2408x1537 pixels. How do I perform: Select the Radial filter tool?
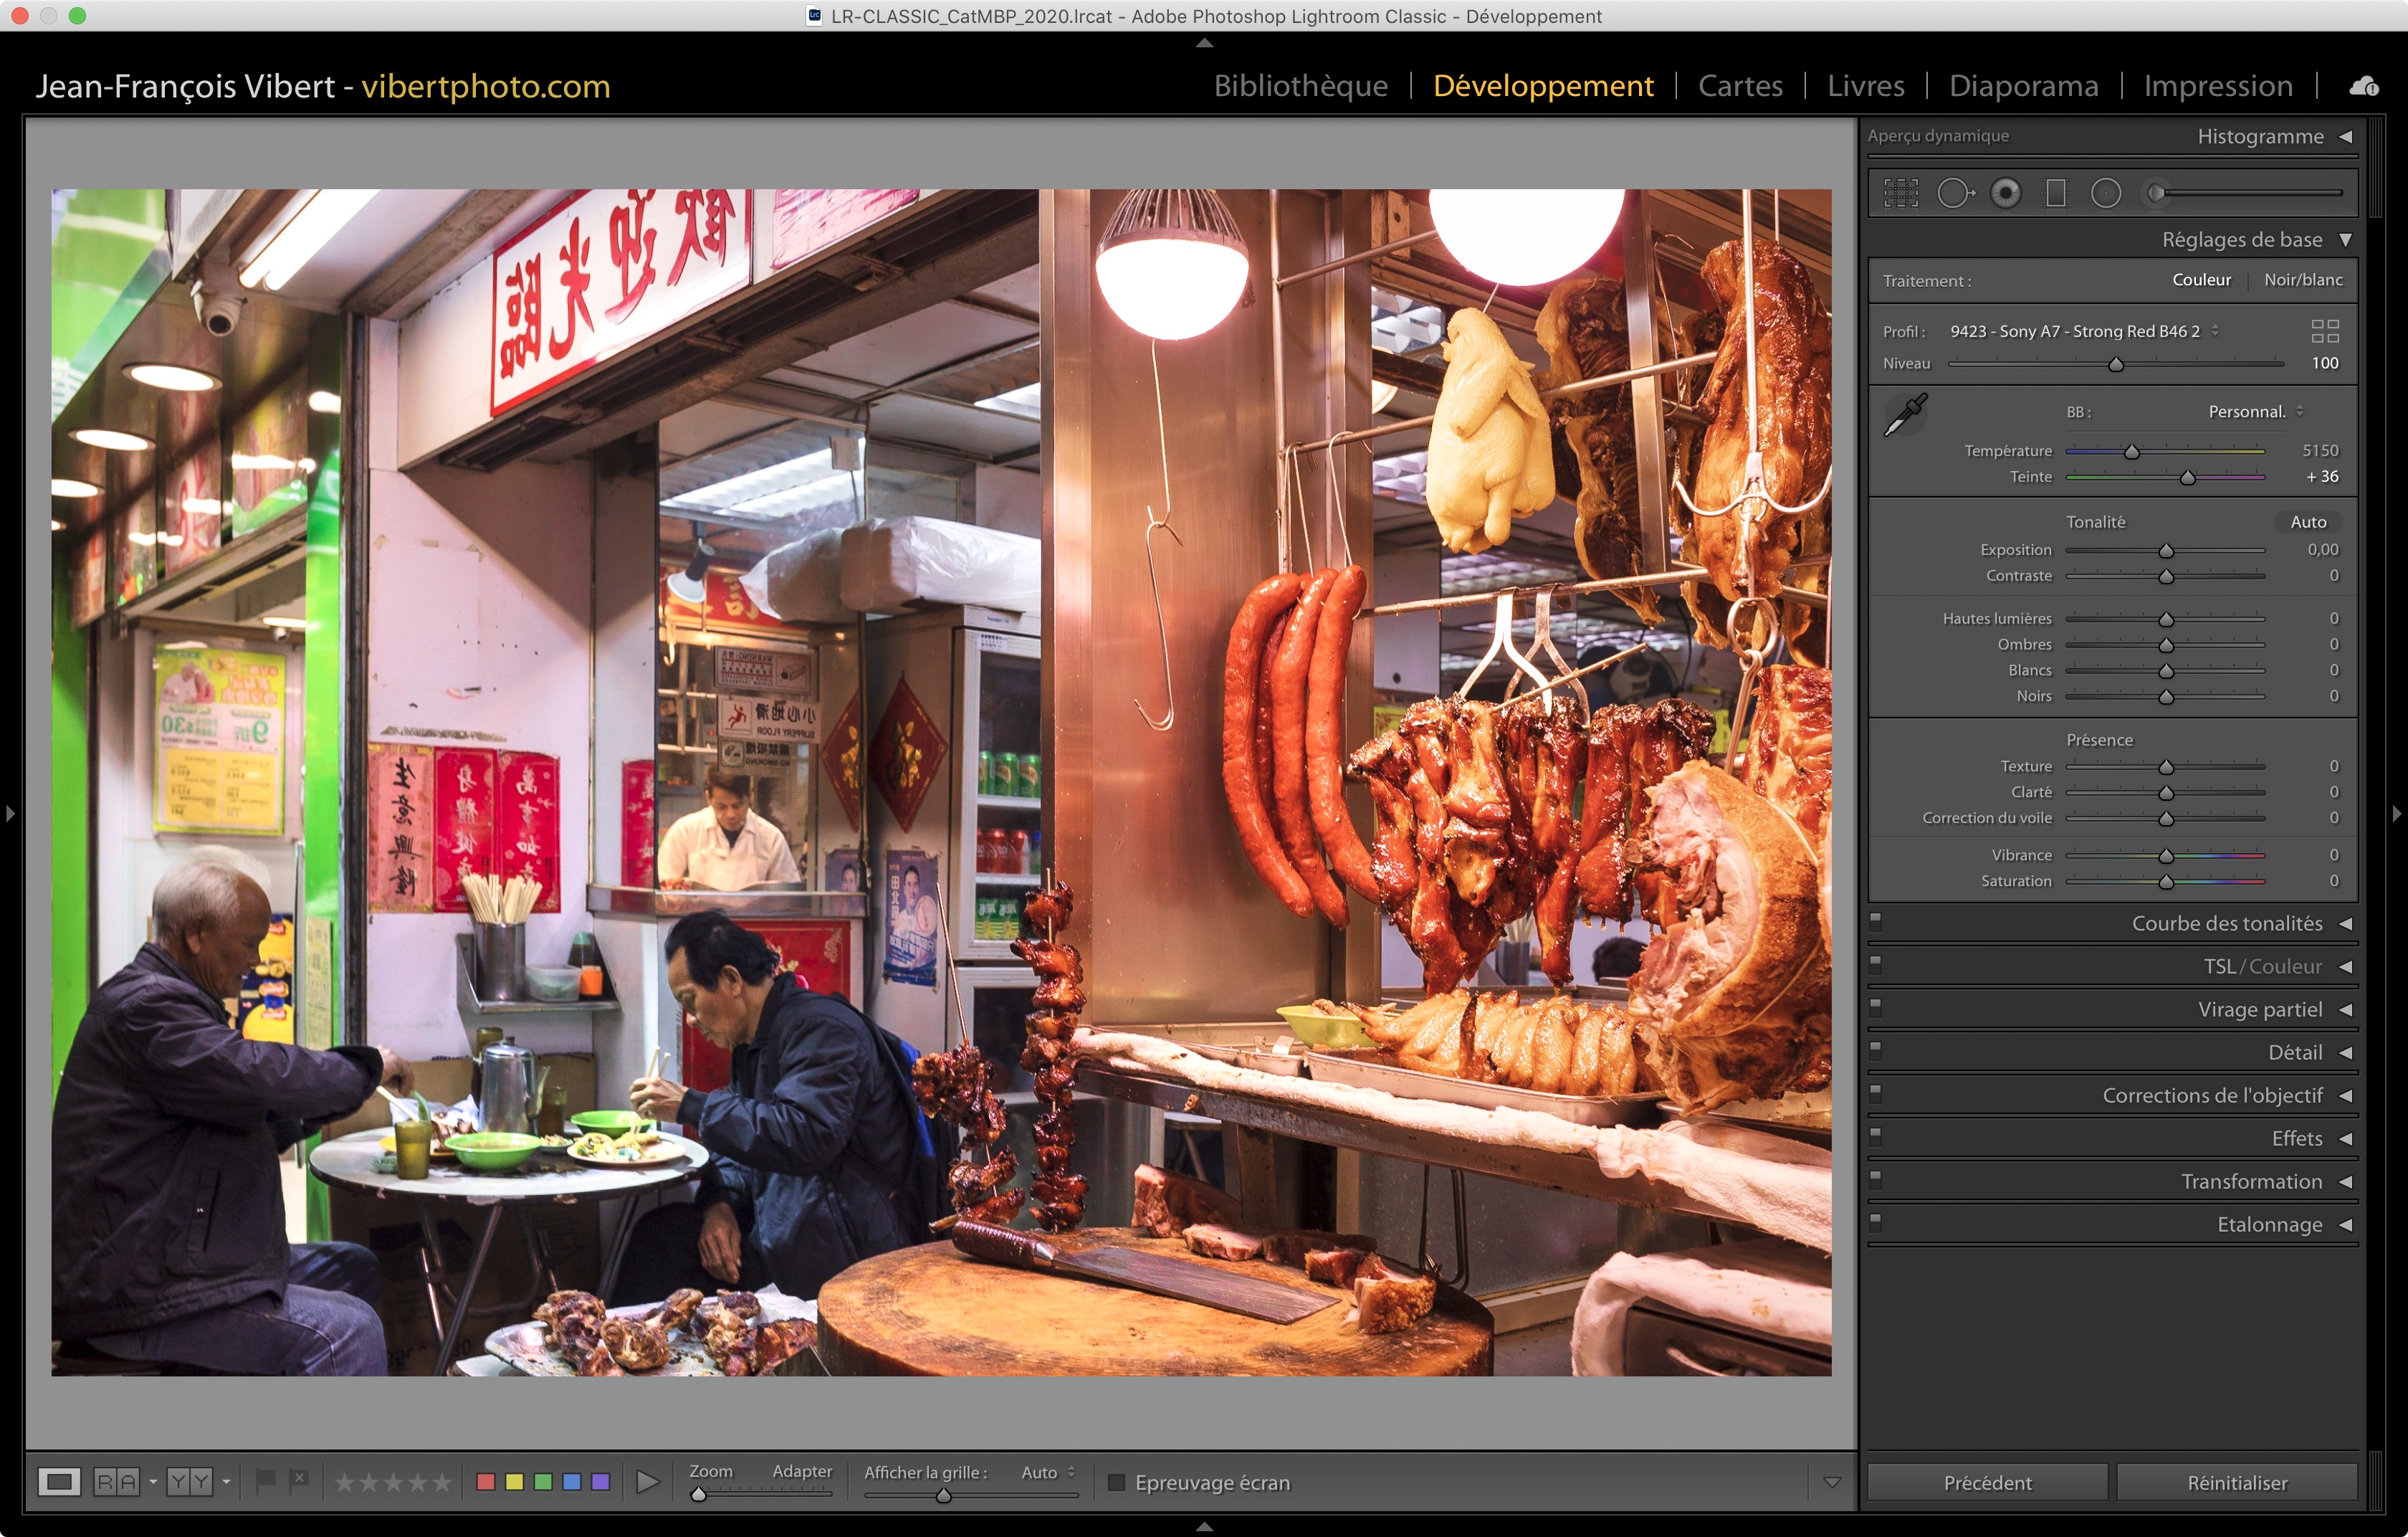point(2105,193)
